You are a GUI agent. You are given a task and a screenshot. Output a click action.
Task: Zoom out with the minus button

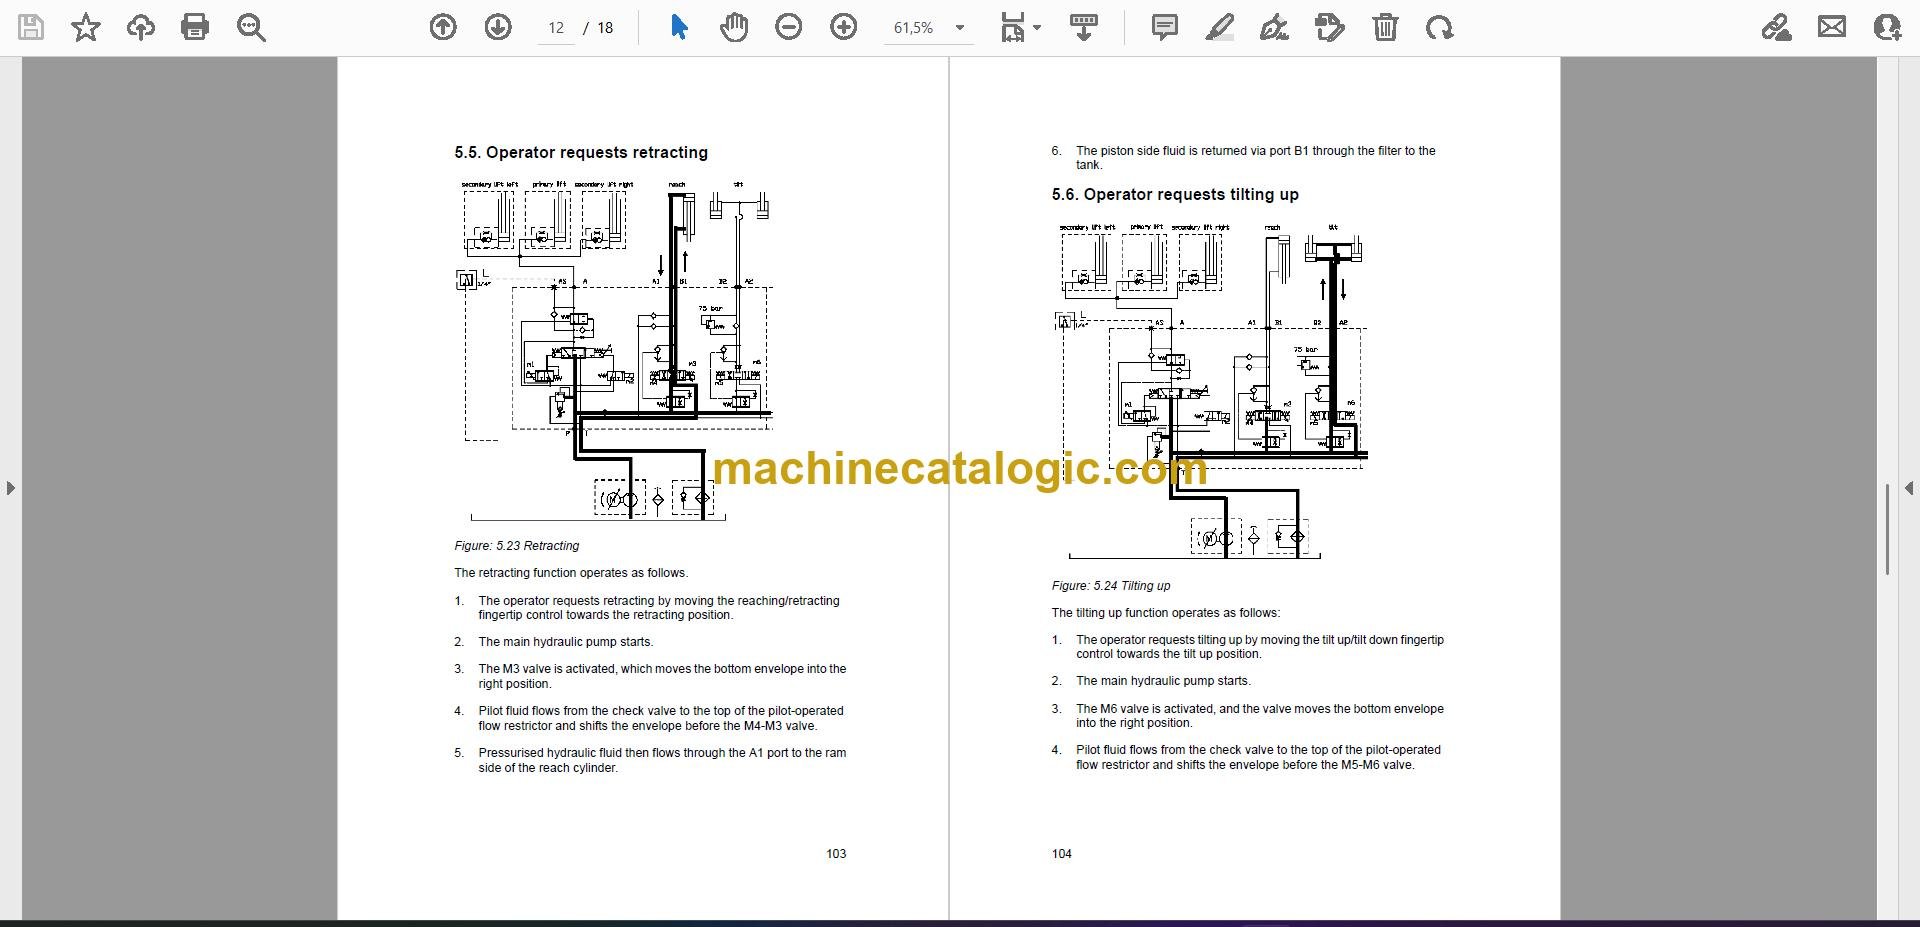click(x=789, y=27)
